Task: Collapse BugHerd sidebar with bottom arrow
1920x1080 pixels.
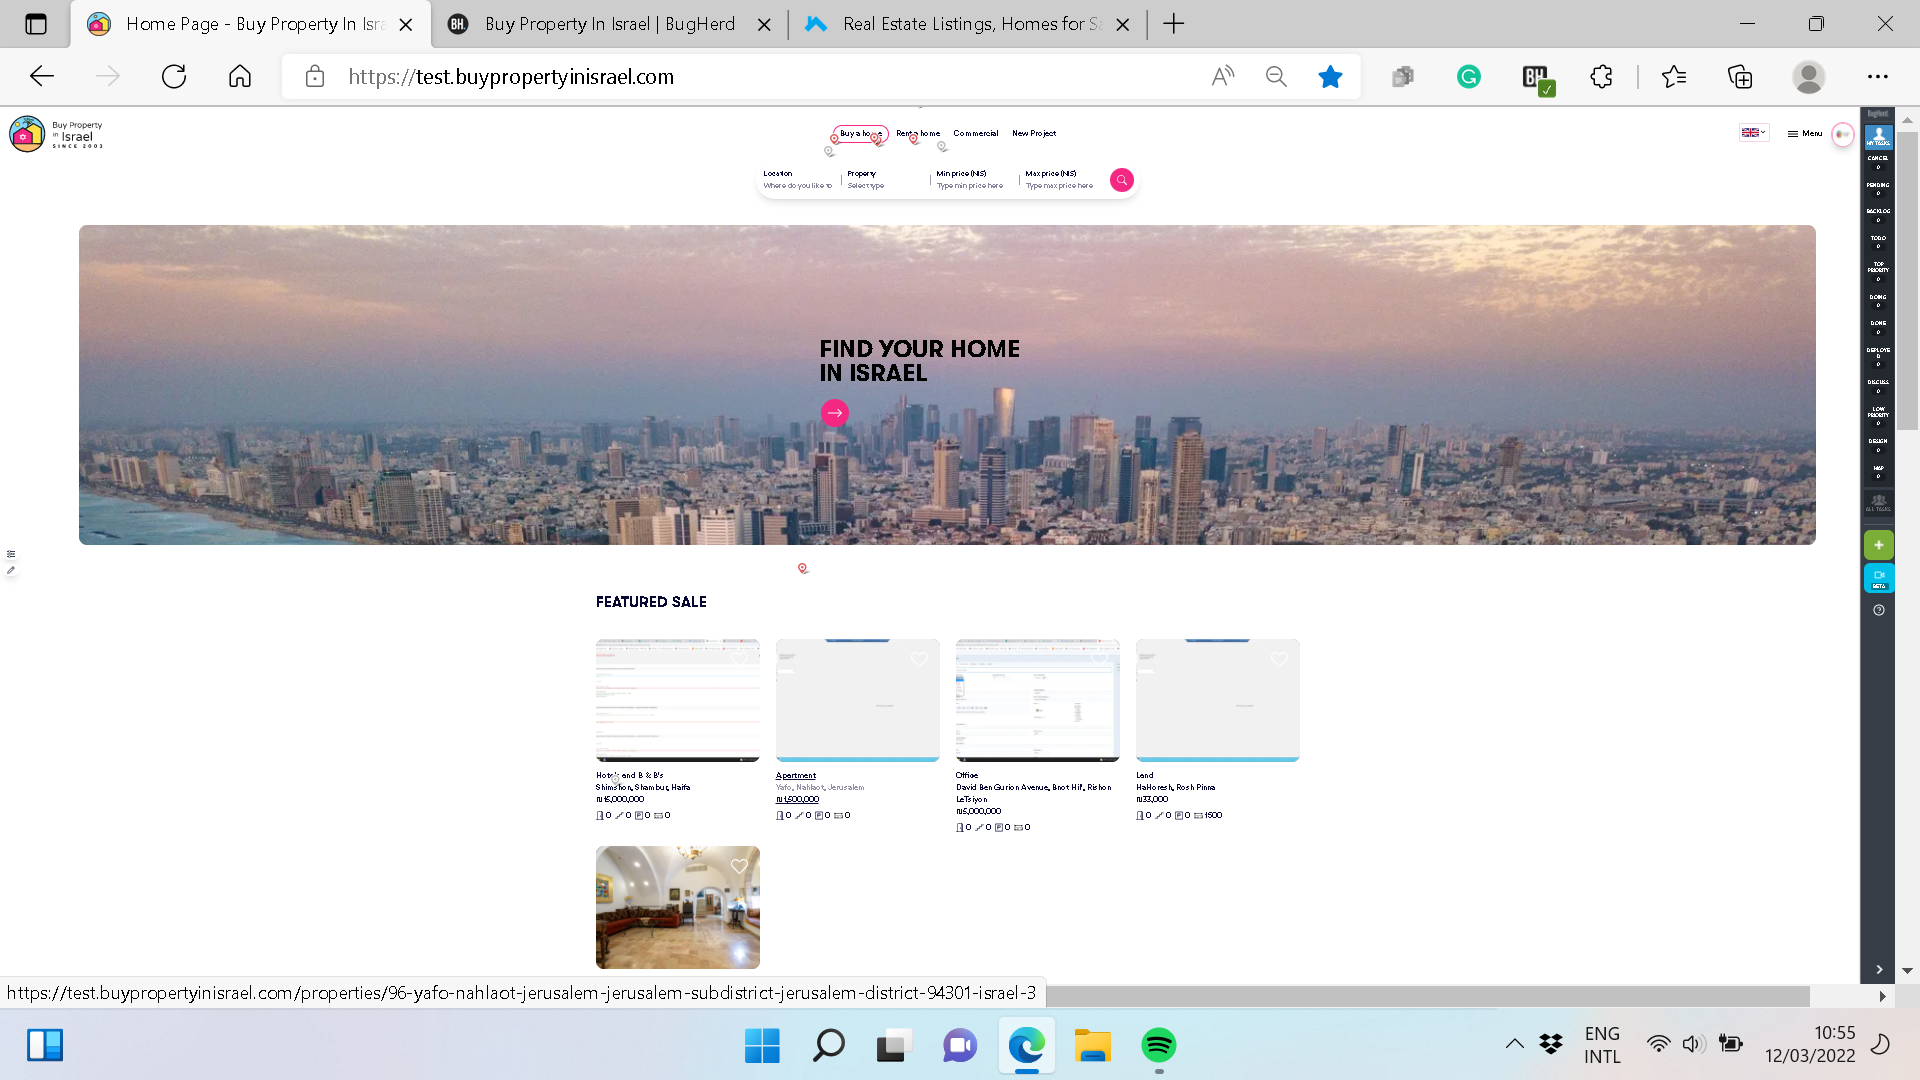Action: coord(1878,969)
